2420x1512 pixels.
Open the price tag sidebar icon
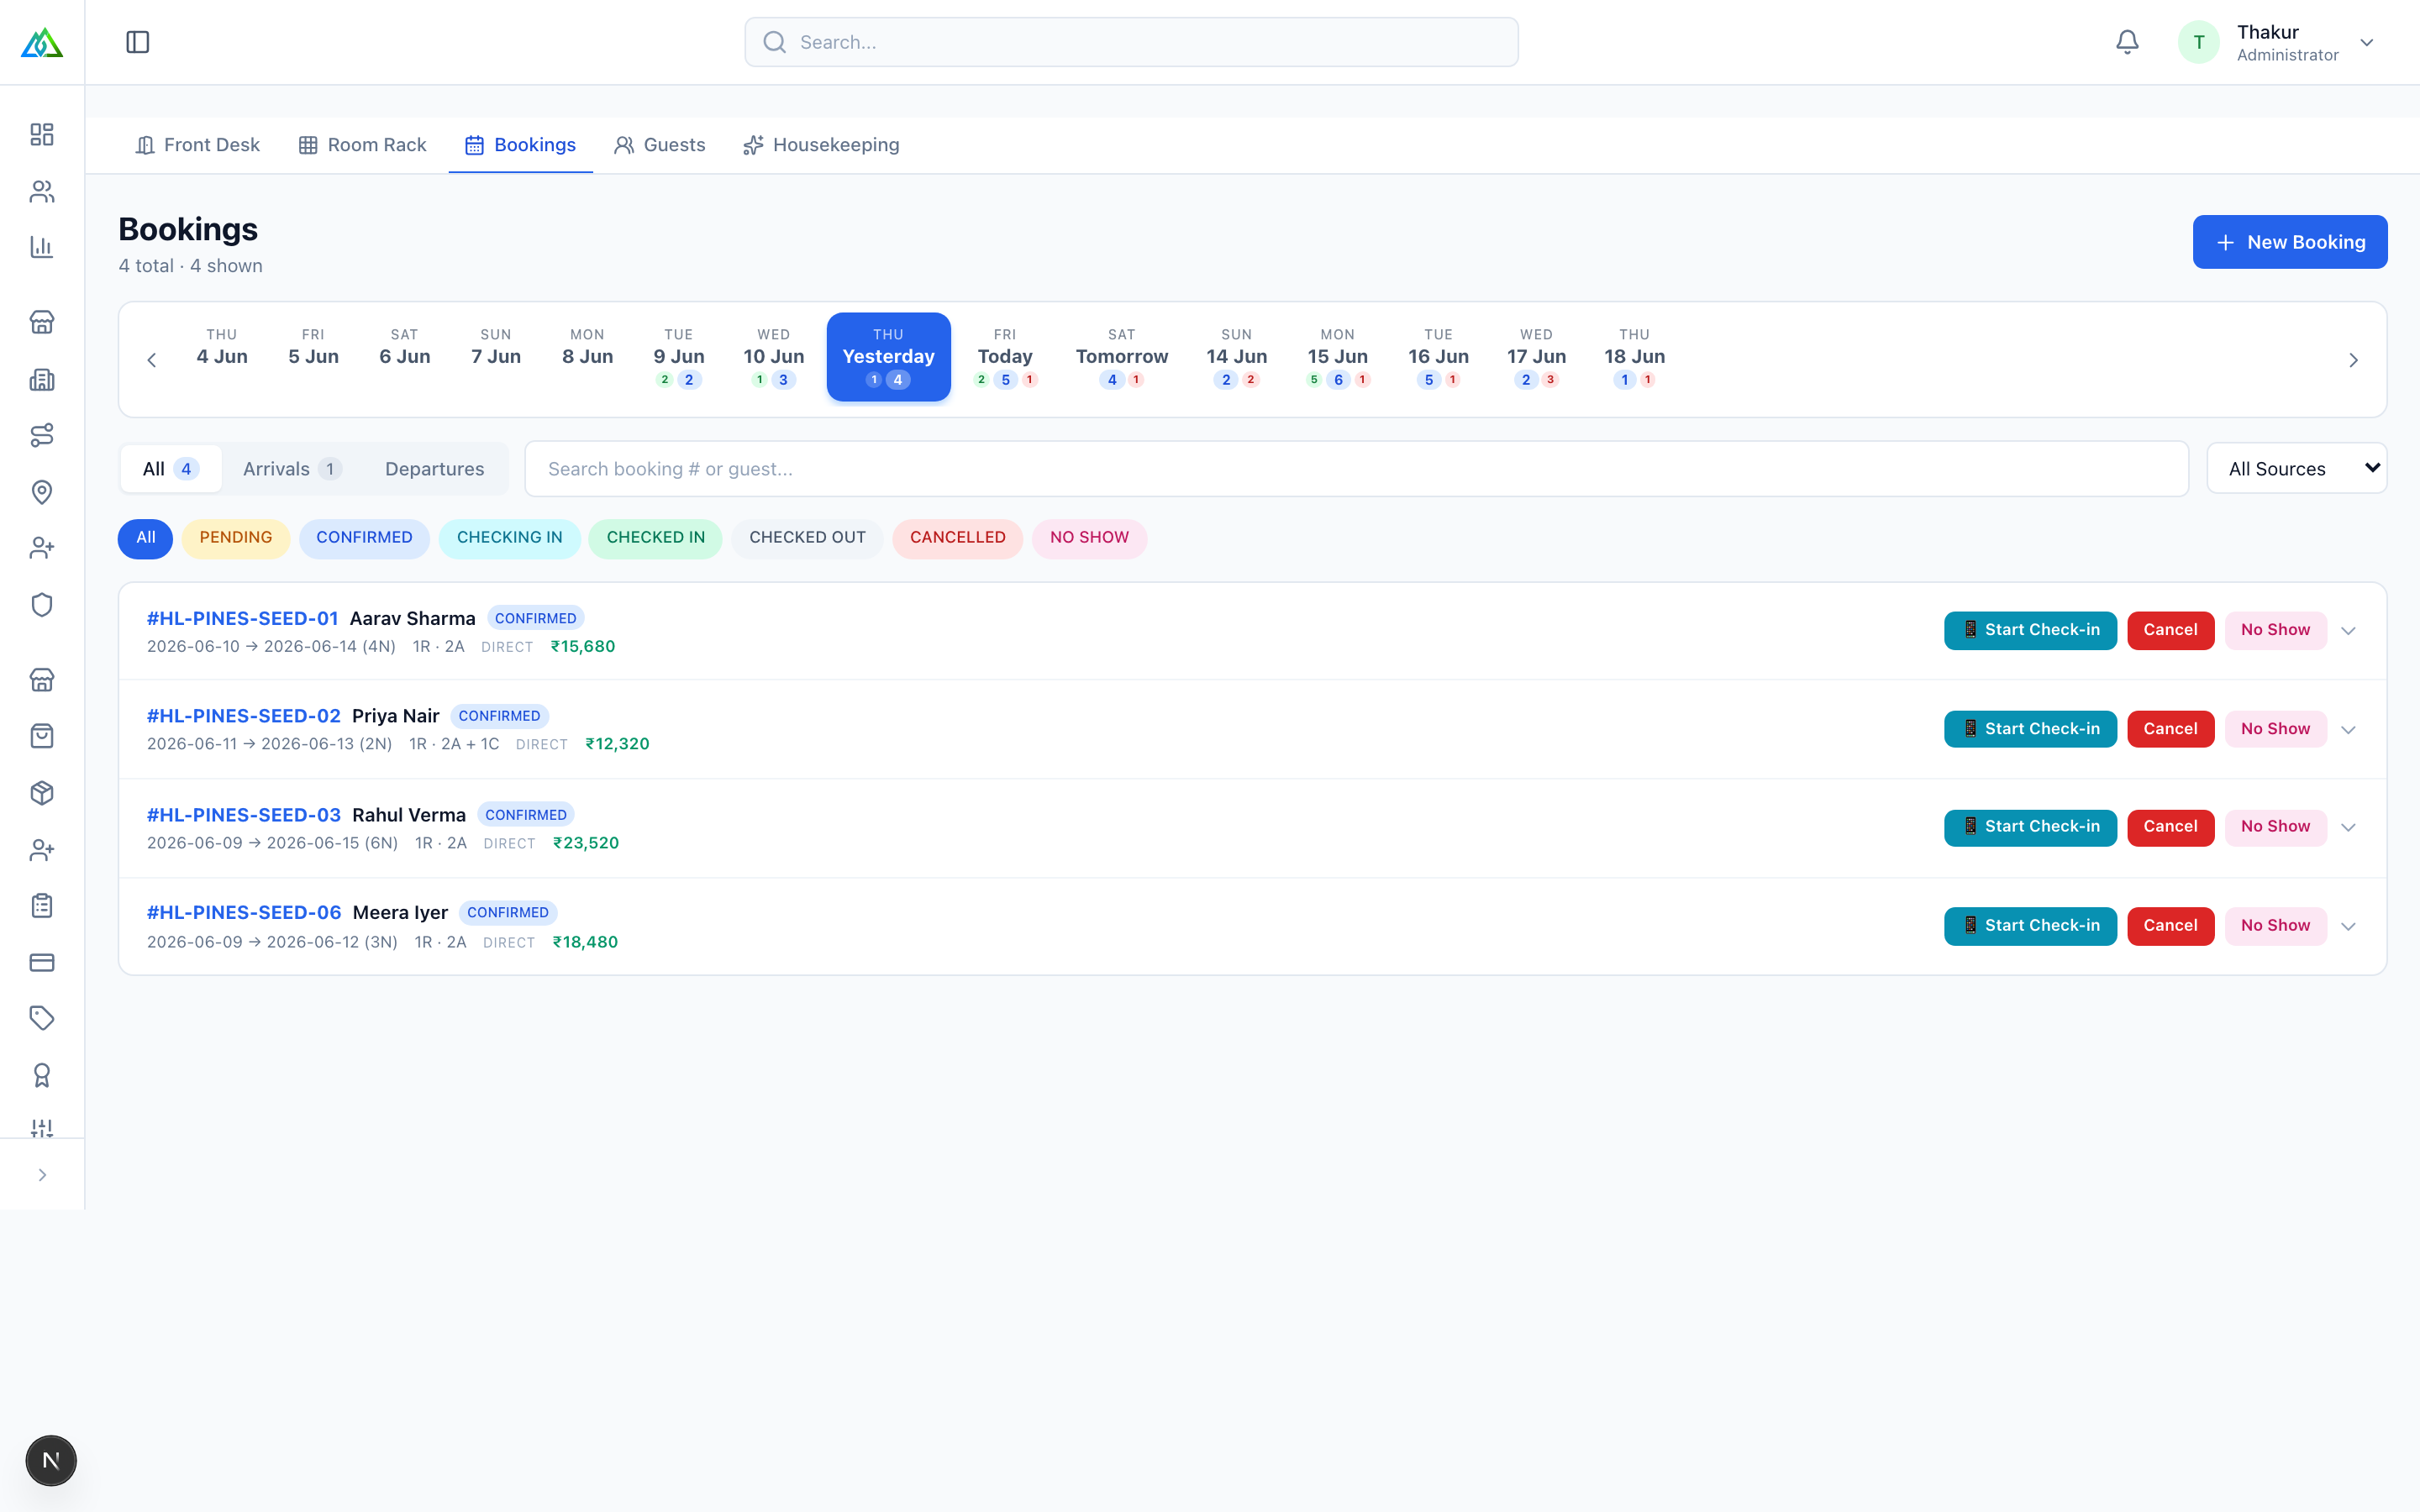[42, 1018]
